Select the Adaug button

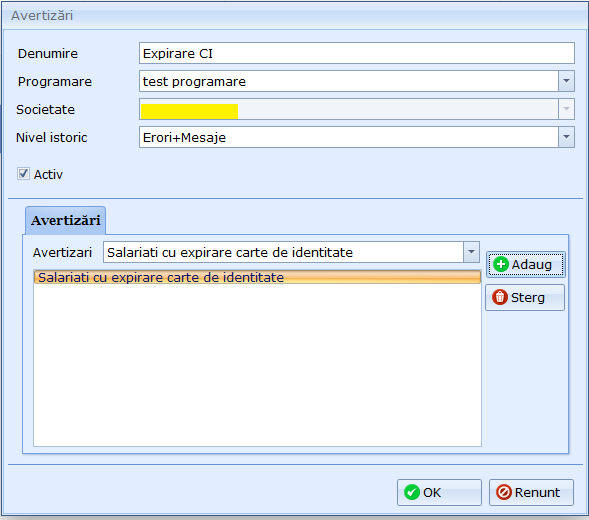(x=526, y=265)
